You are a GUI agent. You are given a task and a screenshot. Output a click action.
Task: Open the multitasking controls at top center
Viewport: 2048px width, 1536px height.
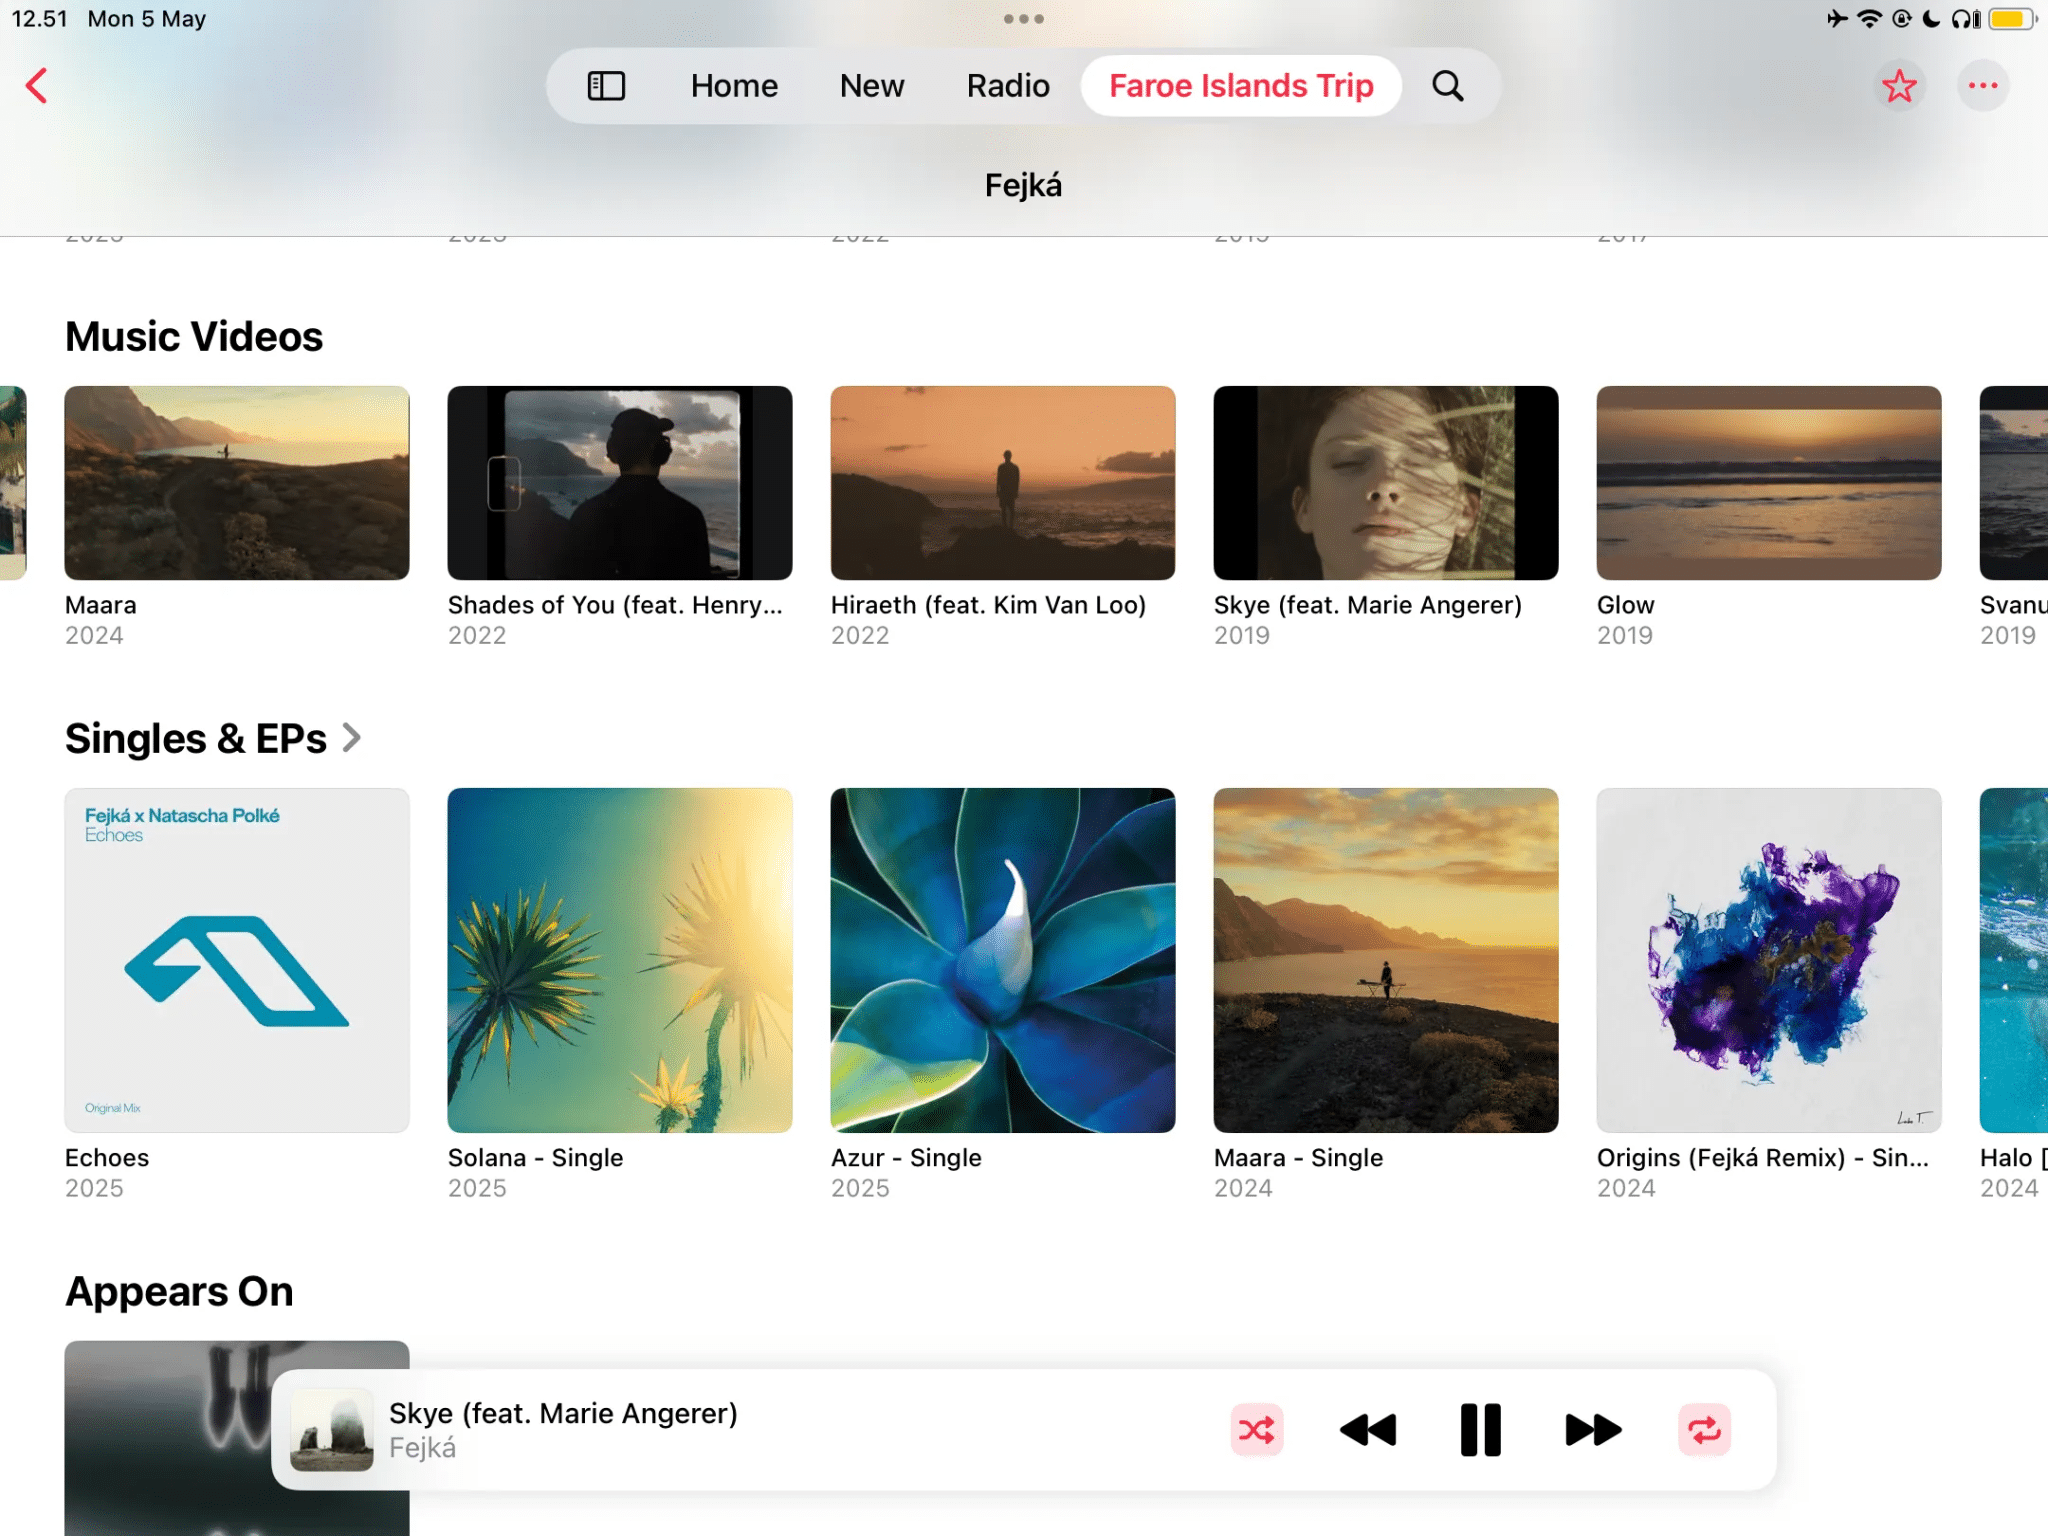point(1024,18)
